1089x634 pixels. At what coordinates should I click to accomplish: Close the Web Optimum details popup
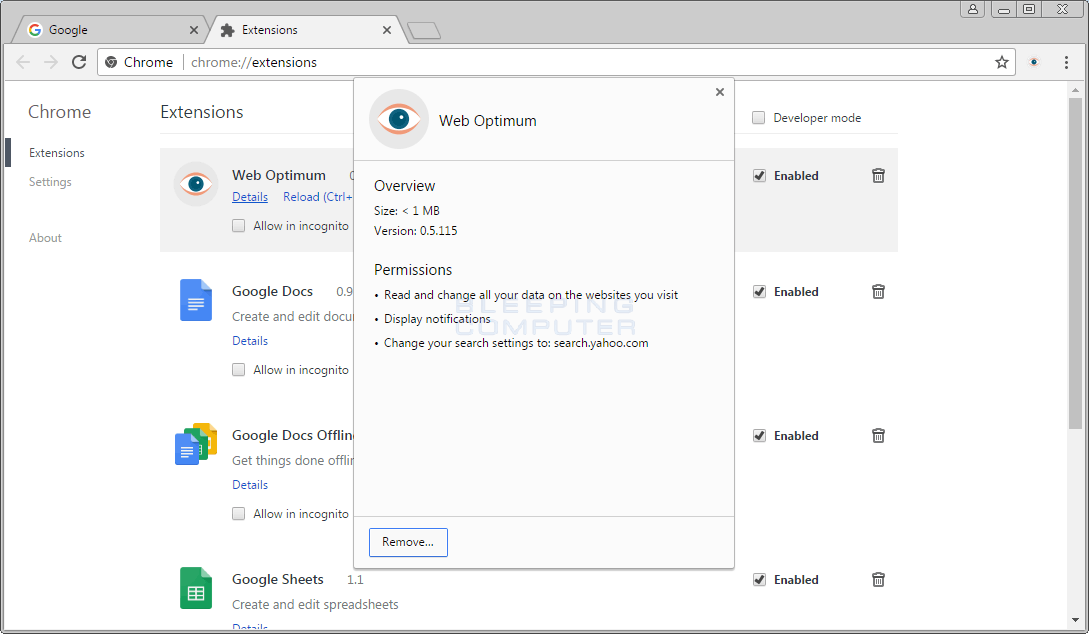tap(720, 92)
